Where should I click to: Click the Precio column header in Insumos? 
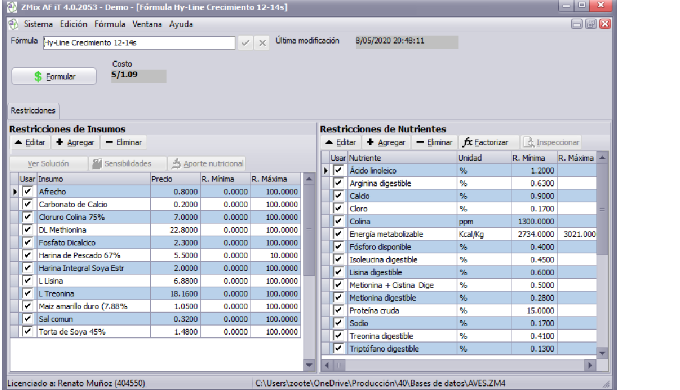175,179
